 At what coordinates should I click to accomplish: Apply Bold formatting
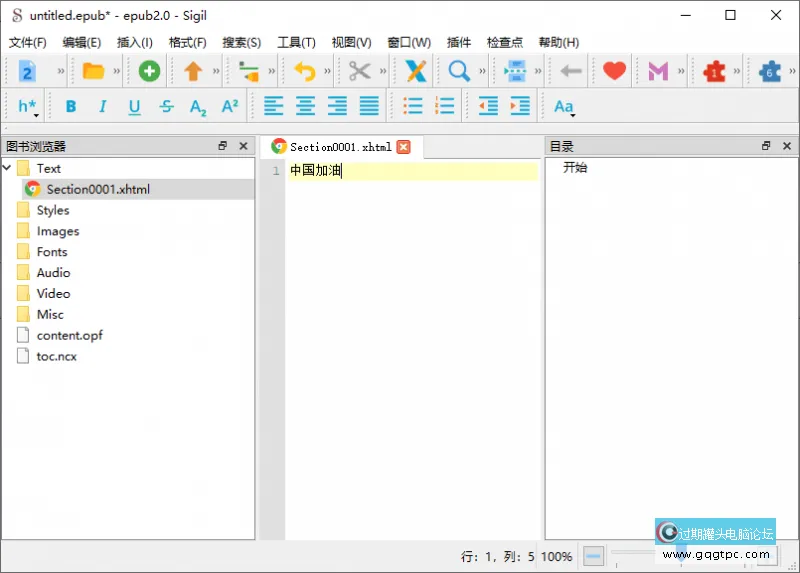pos(71,106)
